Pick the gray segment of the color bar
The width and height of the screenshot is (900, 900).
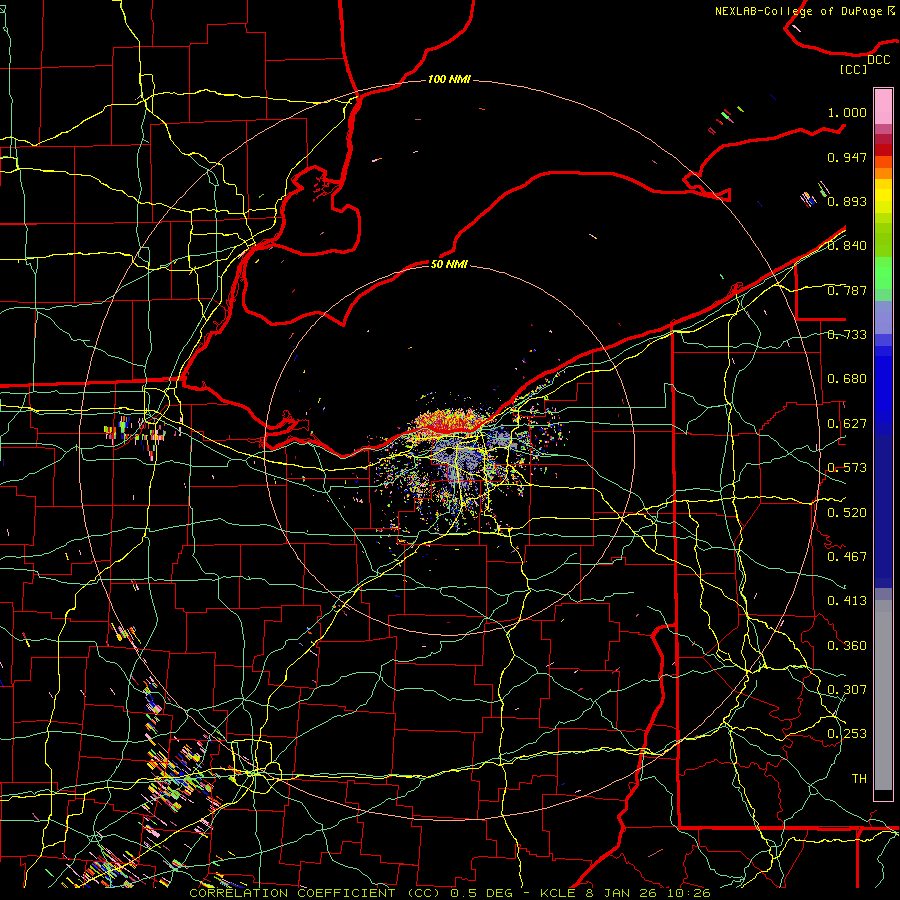(x=883, y=695)
